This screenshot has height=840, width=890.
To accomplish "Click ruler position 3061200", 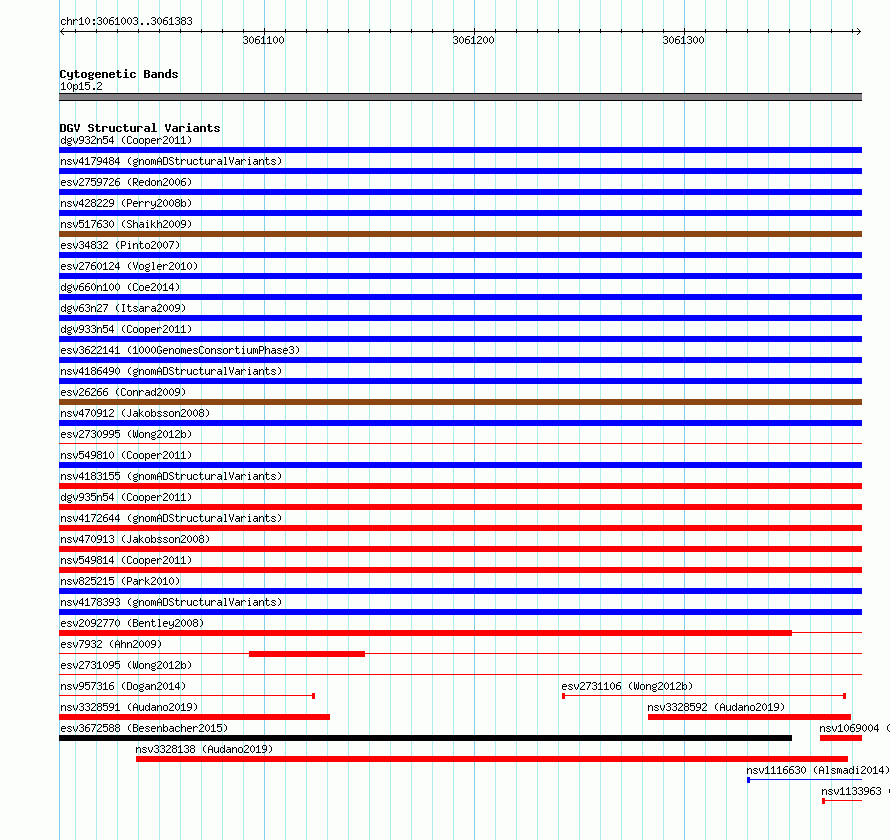I will pyautogui.click(x=473, y=40).
